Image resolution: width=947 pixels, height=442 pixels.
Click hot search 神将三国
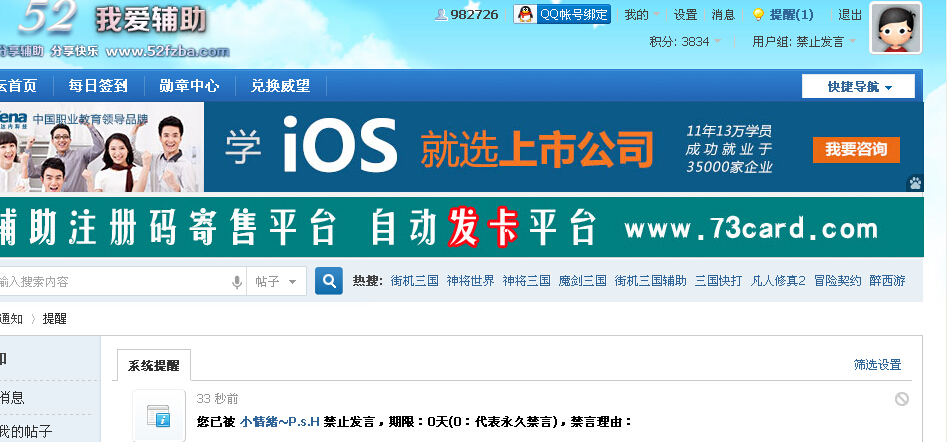[527, 281]
